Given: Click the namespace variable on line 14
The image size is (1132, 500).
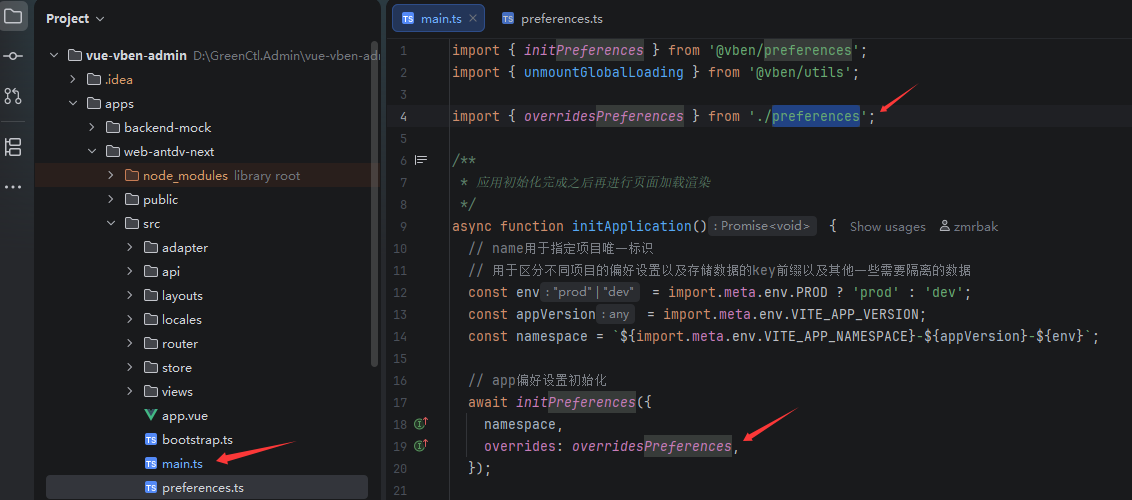Looking at the screenshot, I should tap(552, 336).
